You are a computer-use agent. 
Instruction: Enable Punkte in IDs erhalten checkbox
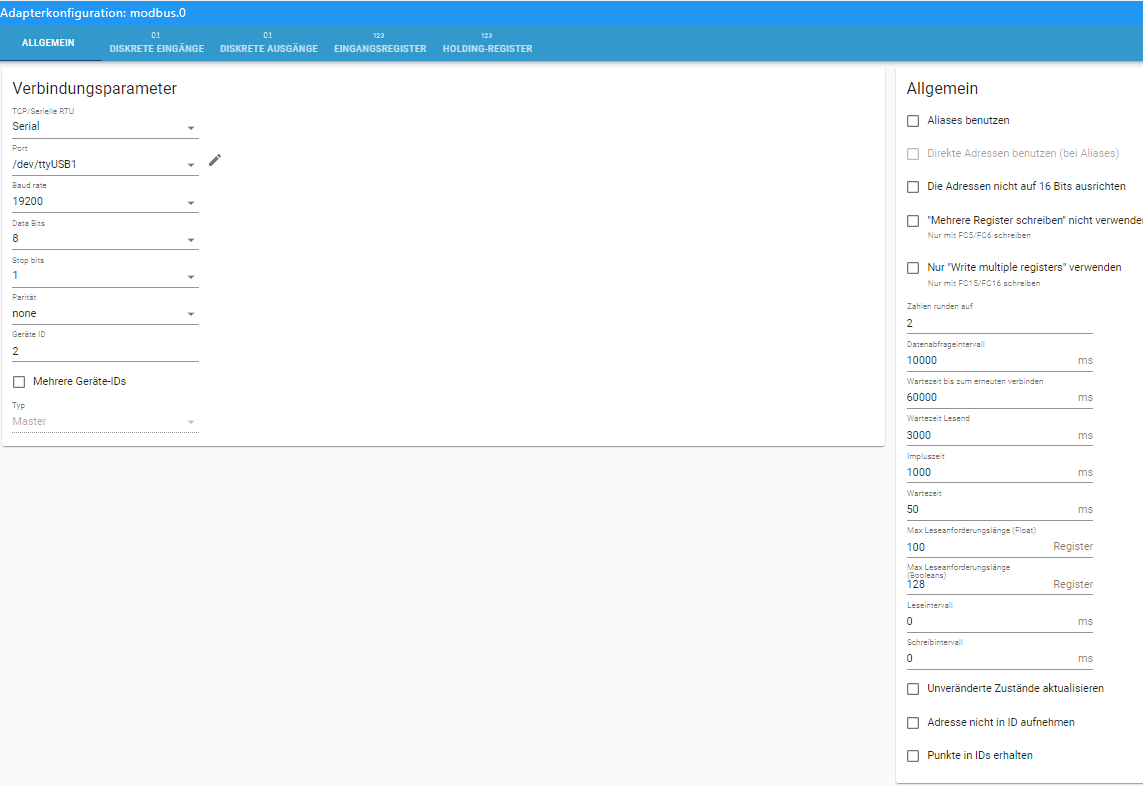(913, 756)
